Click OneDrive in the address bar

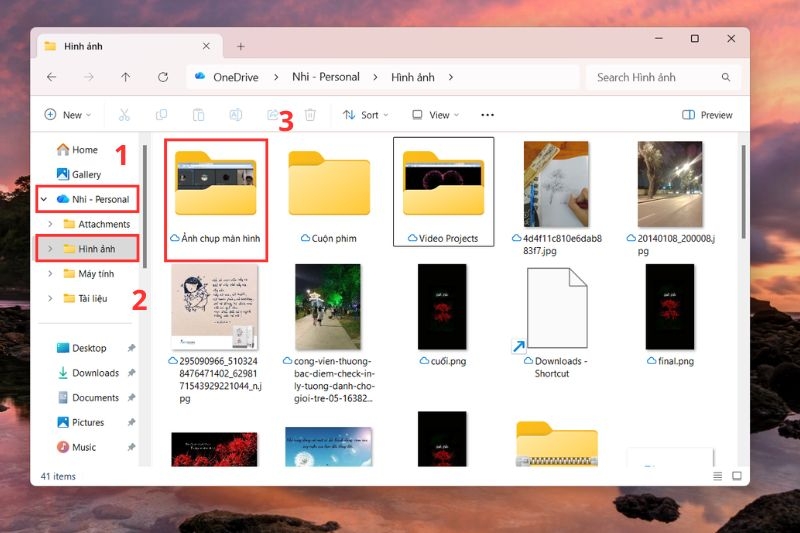pyautogui.click(x=236, y=77)
